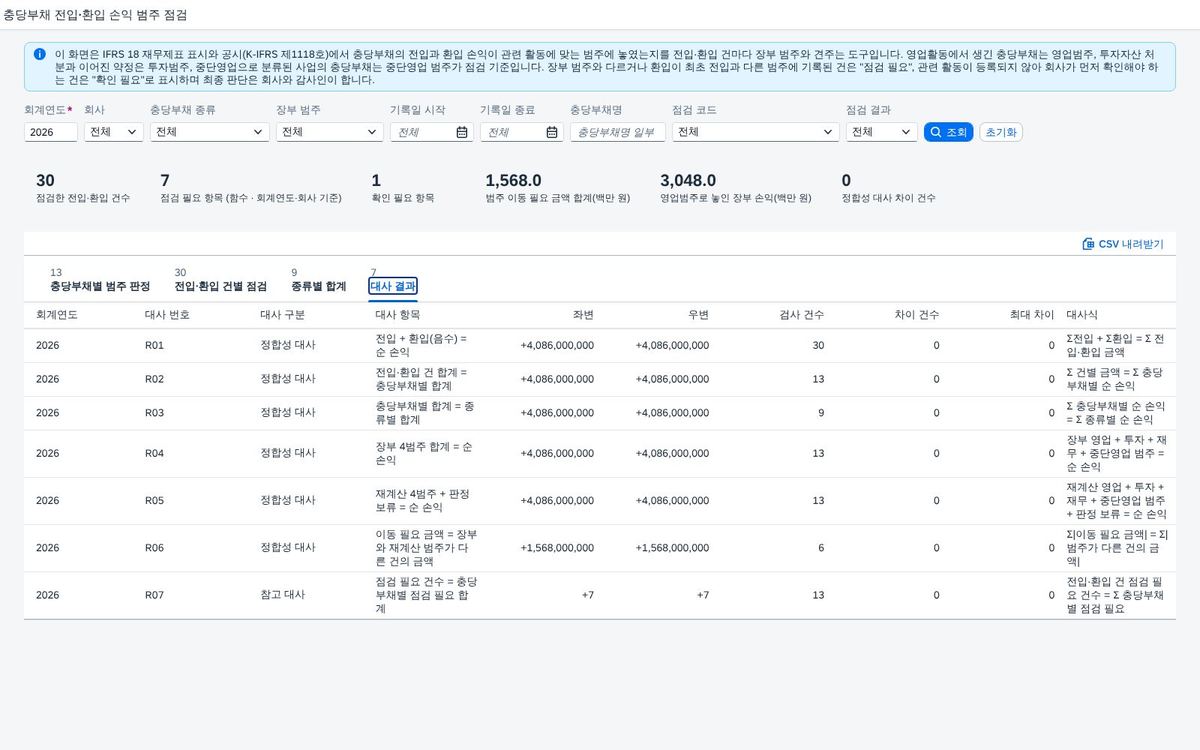Click the R01 cell in 대사 번호
The width and height of the screenshot is (1200, 750).
pyautogui.click(x=154, y=346)
